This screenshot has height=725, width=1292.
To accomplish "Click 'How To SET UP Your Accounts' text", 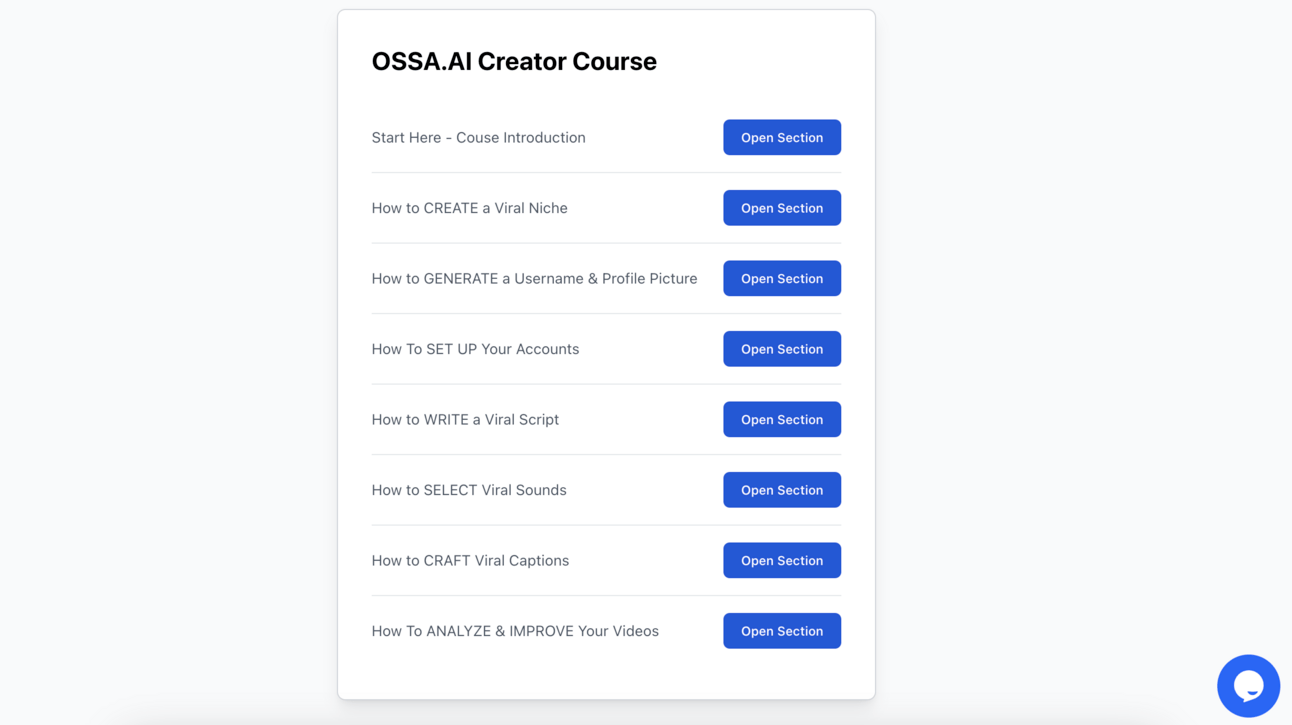I will 476,349.
